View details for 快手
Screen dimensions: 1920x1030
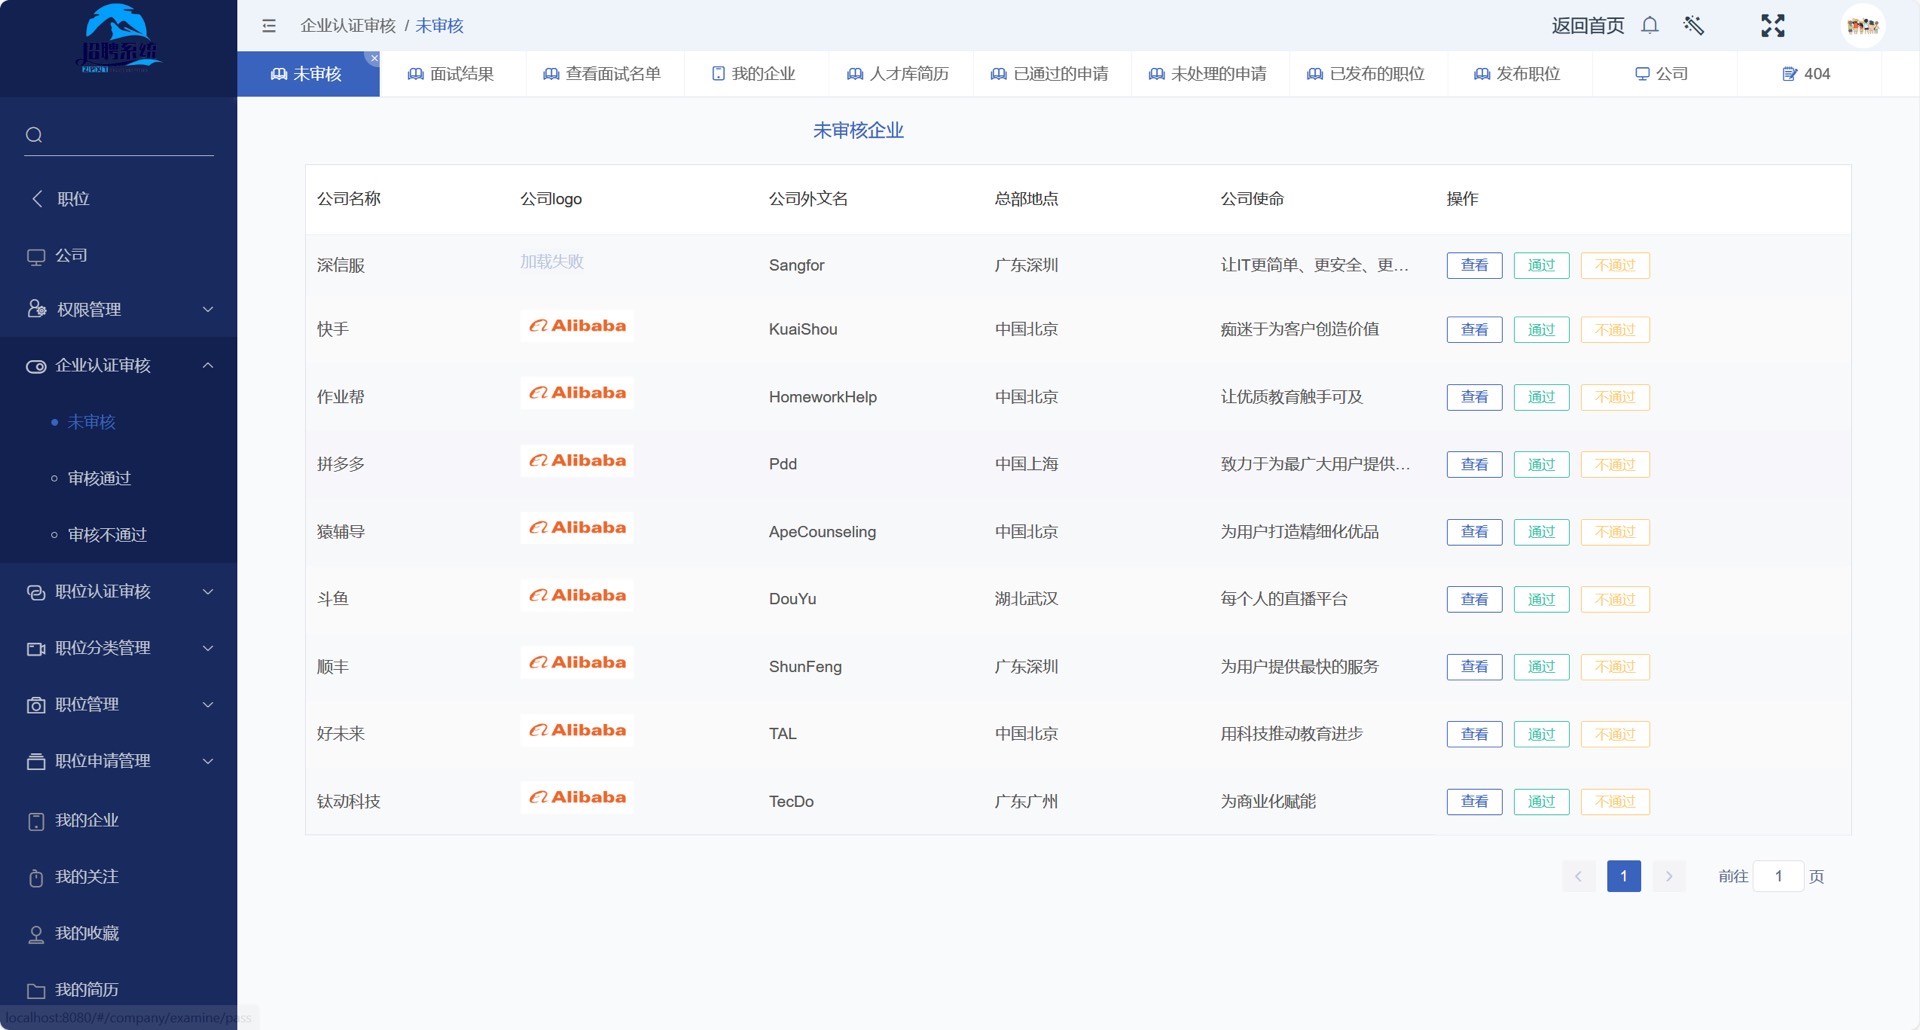(x=1474, y=330)
